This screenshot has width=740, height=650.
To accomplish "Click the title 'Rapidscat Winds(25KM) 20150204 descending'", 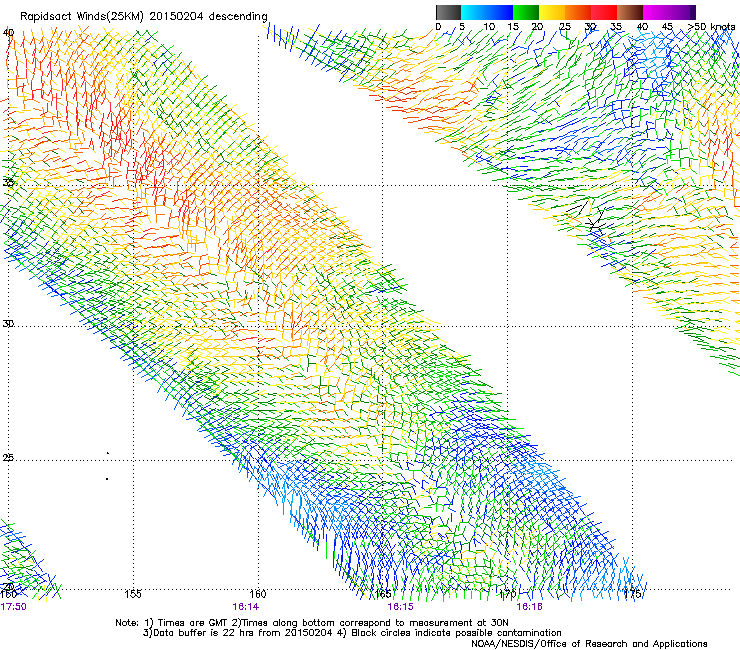I will coord(143,17).
